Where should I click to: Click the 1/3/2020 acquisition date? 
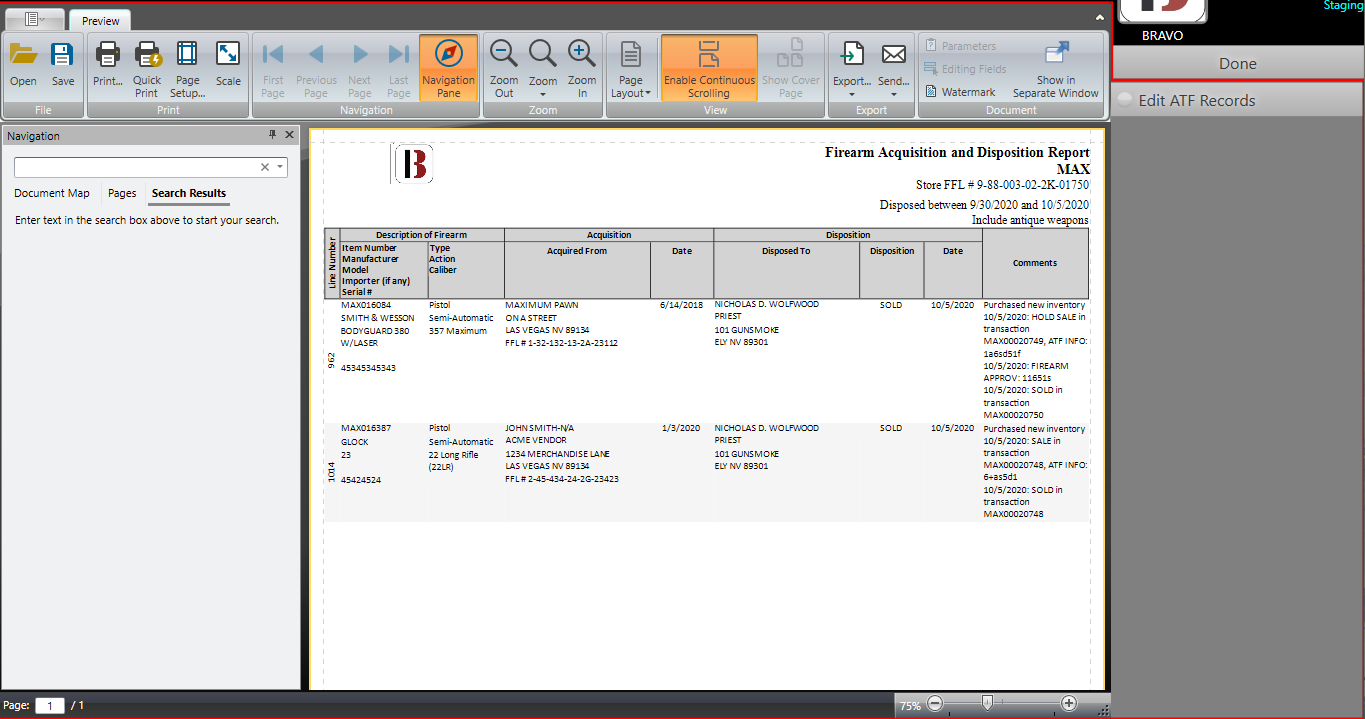click(684, 428)
